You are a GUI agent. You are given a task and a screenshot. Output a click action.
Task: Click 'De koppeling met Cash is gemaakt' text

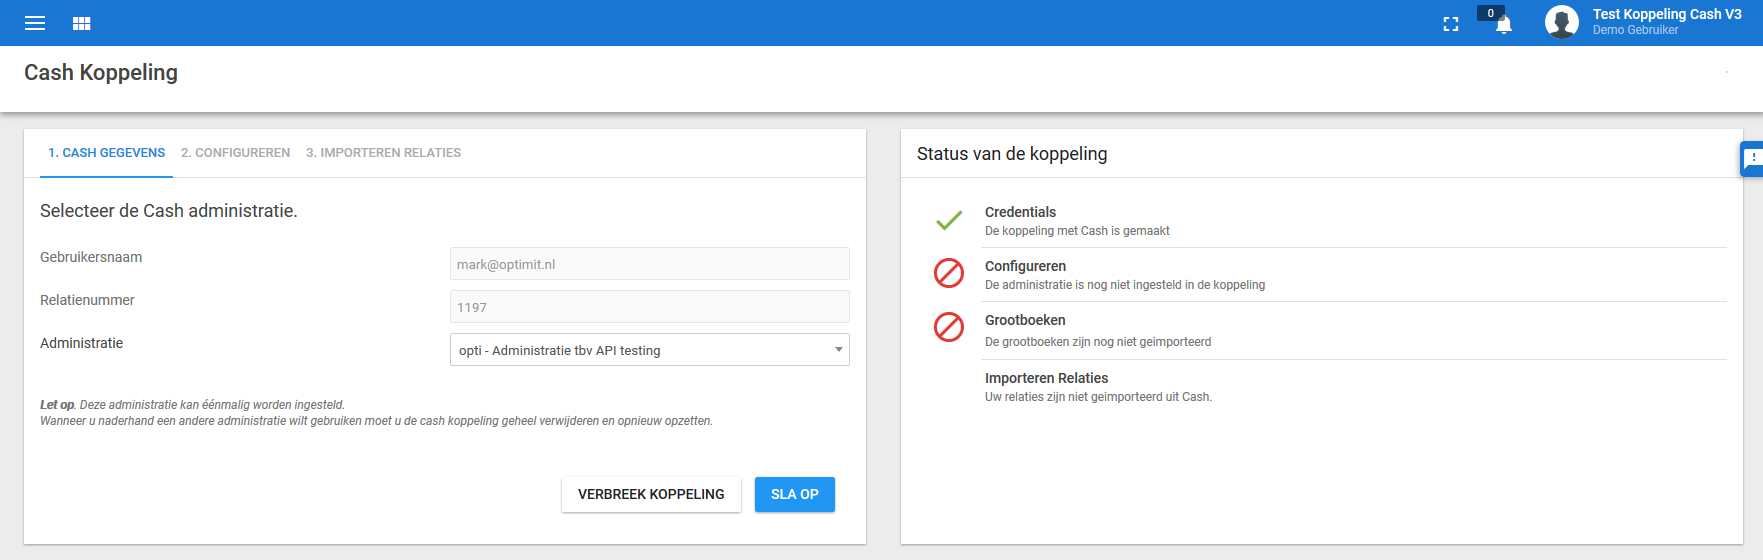(1077, 231)
